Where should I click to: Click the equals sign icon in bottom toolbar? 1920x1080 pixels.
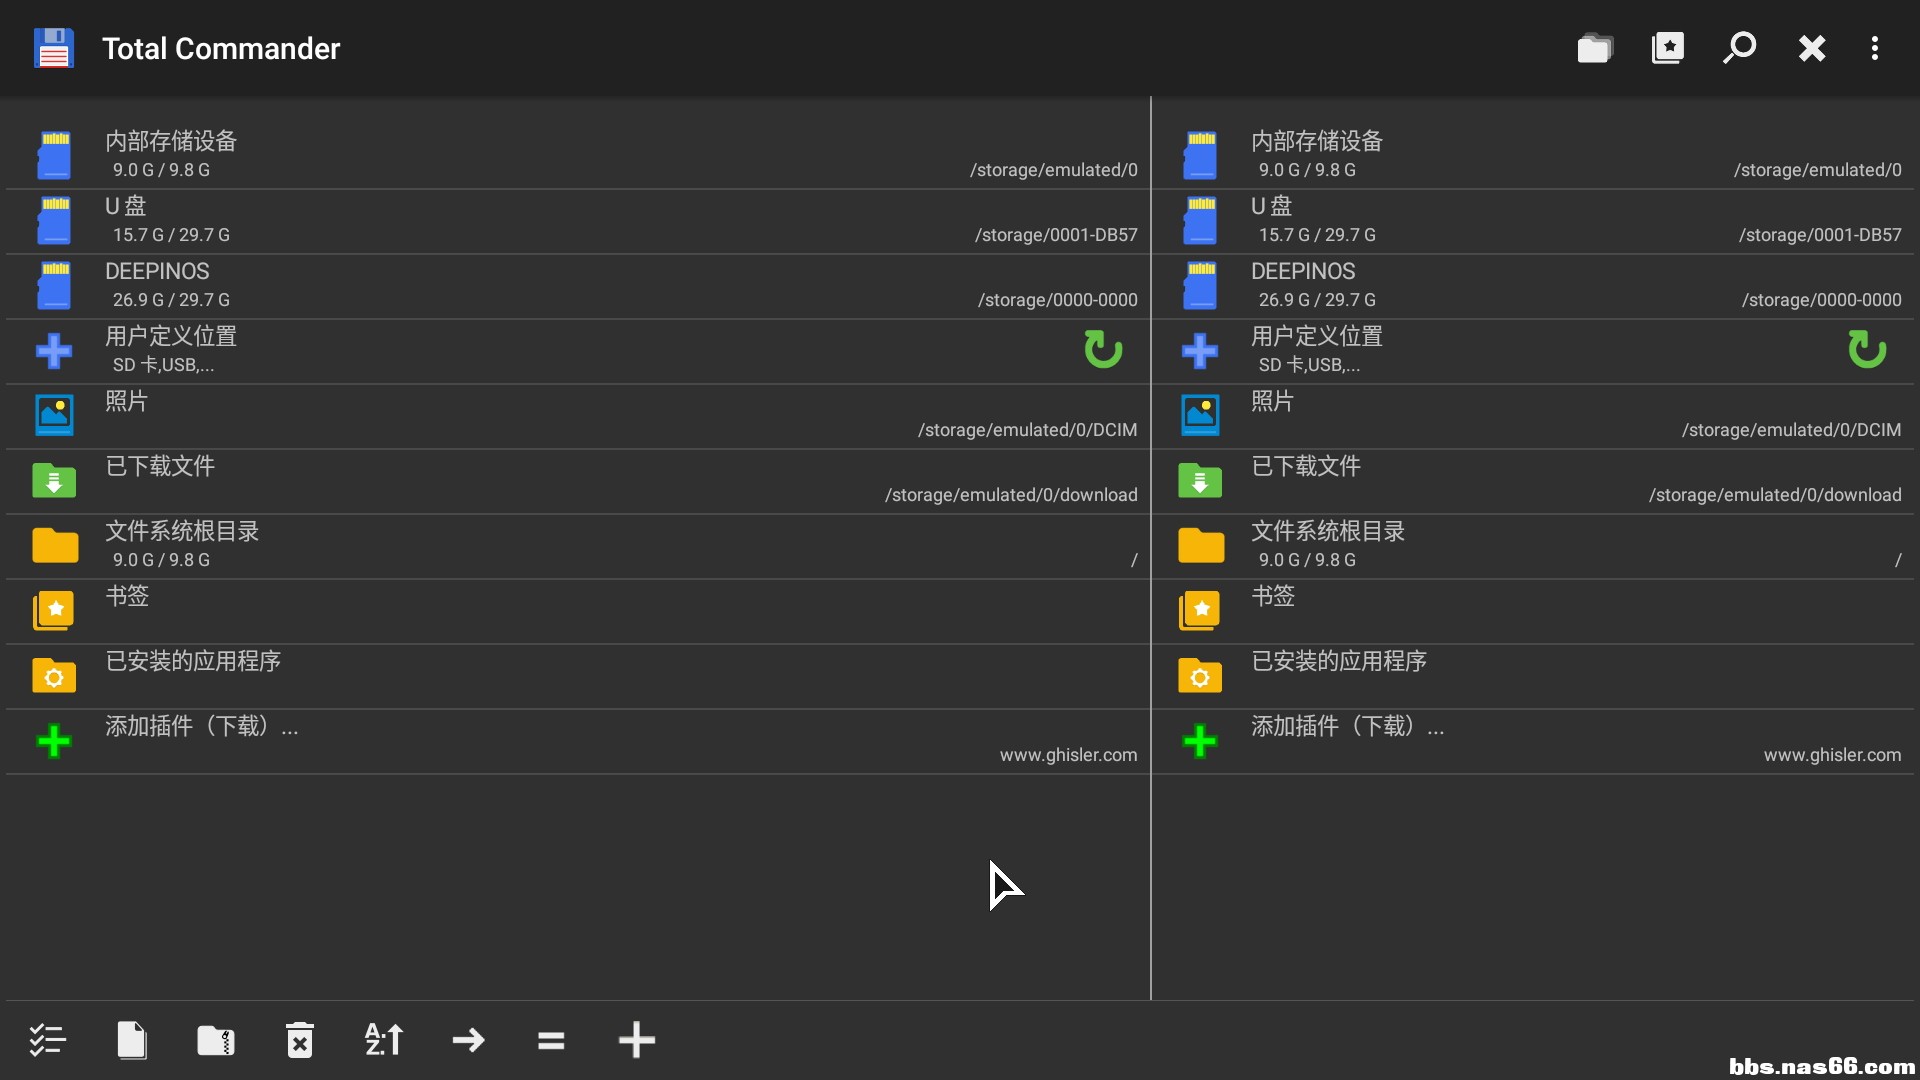[551, 1041]
